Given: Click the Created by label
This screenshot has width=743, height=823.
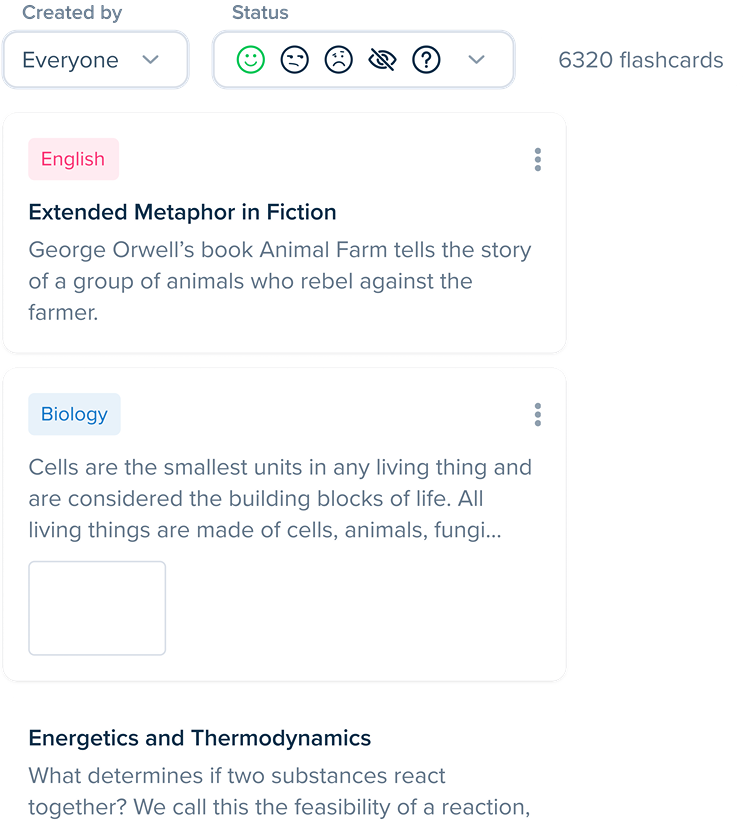Looking at the screenshot, I should pos(72,13).
